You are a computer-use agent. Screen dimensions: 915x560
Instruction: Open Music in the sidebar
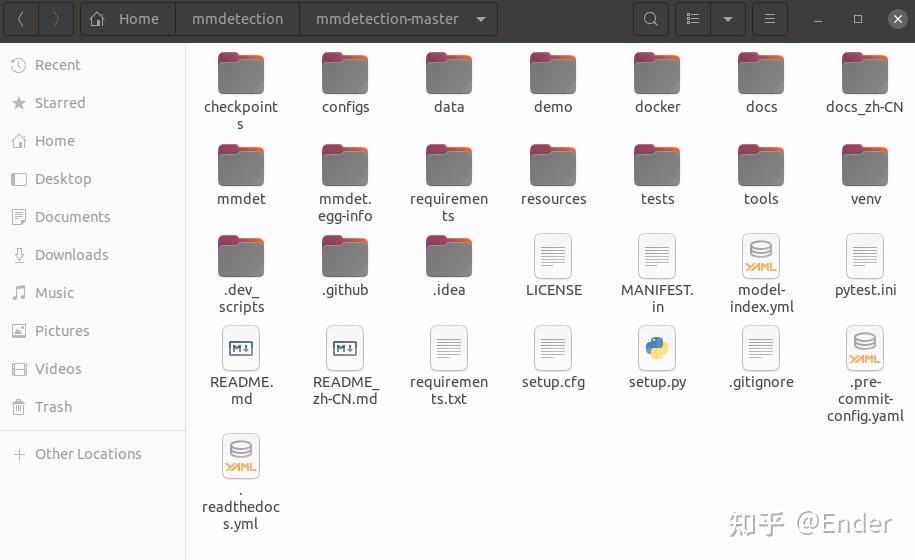tap(93, 292)
